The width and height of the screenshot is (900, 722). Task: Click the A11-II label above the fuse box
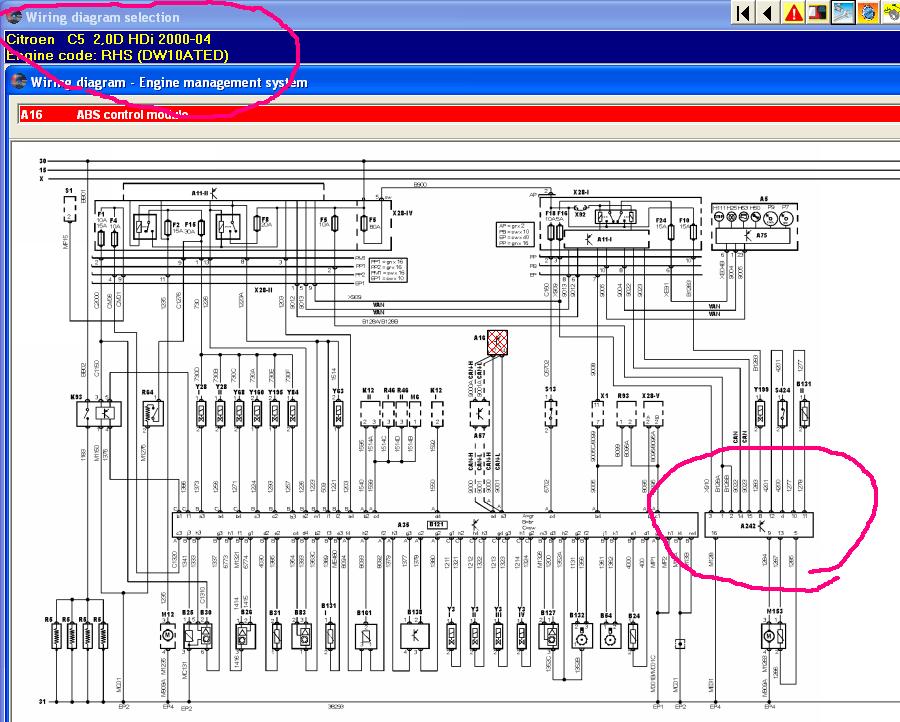point(199,193)
